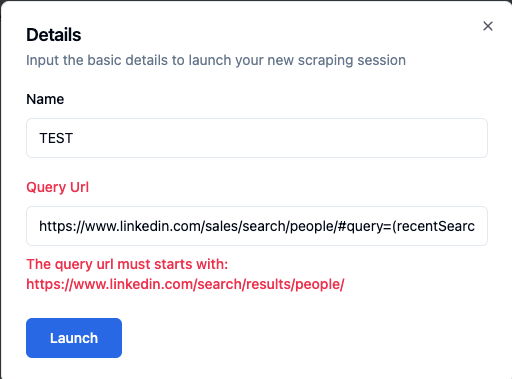The height and width of the screenshot is (379, 512).
Task: Click the "The query url must starts with:" error
Action: [127, 264]
